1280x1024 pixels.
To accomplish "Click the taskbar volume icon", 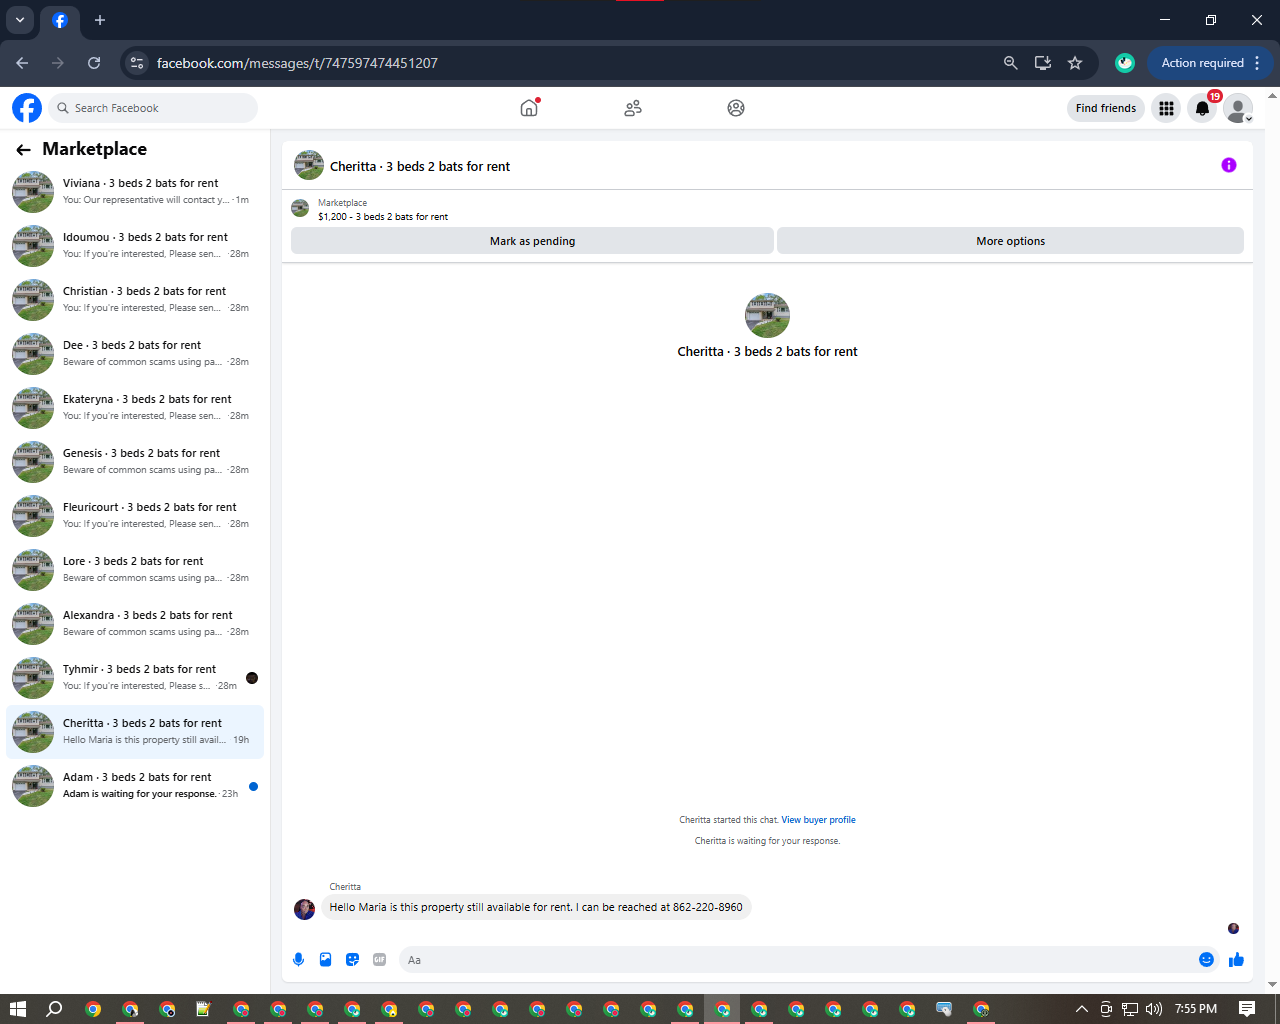I will pyautogui.click(x=1154, y=1009).
